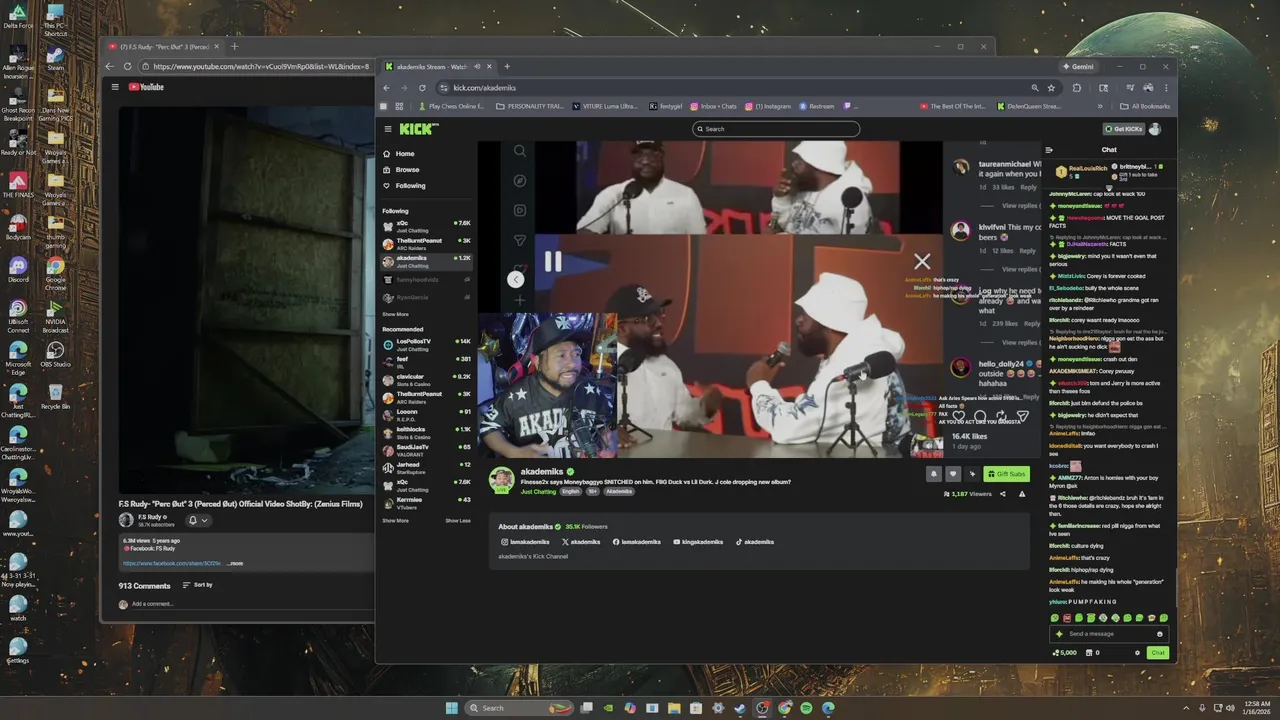The width and height of the screenshot is (1280, 720).
Task: Expand Following list with Show More
Action: point(395,314)
